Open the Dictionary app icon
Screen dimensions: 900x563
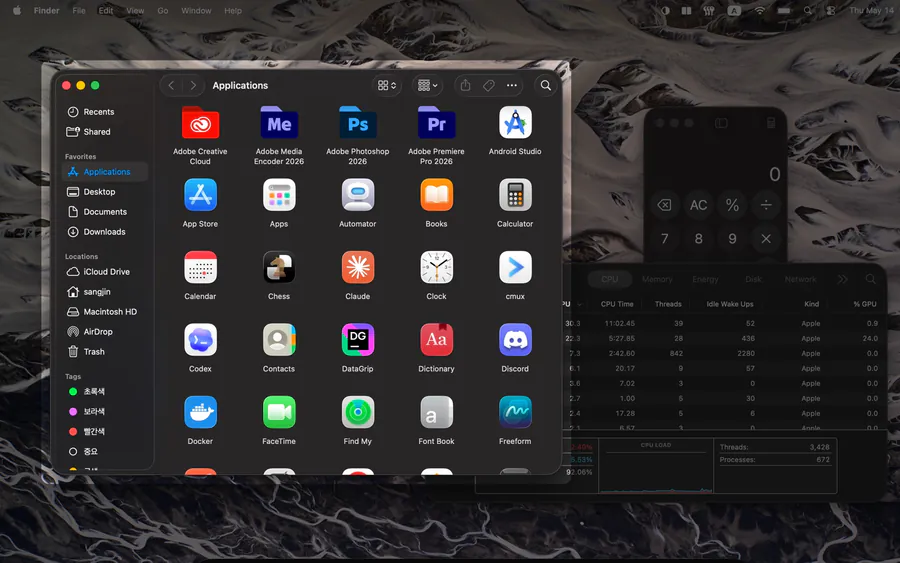click(x=436, y=340)
